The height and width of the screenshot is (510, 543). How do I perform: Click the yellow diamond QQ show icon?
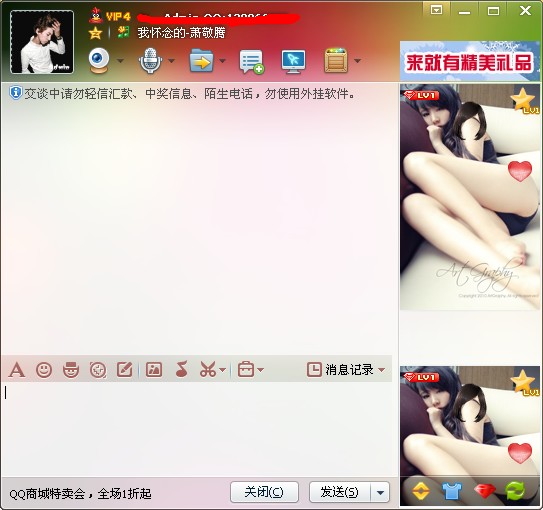421,491
